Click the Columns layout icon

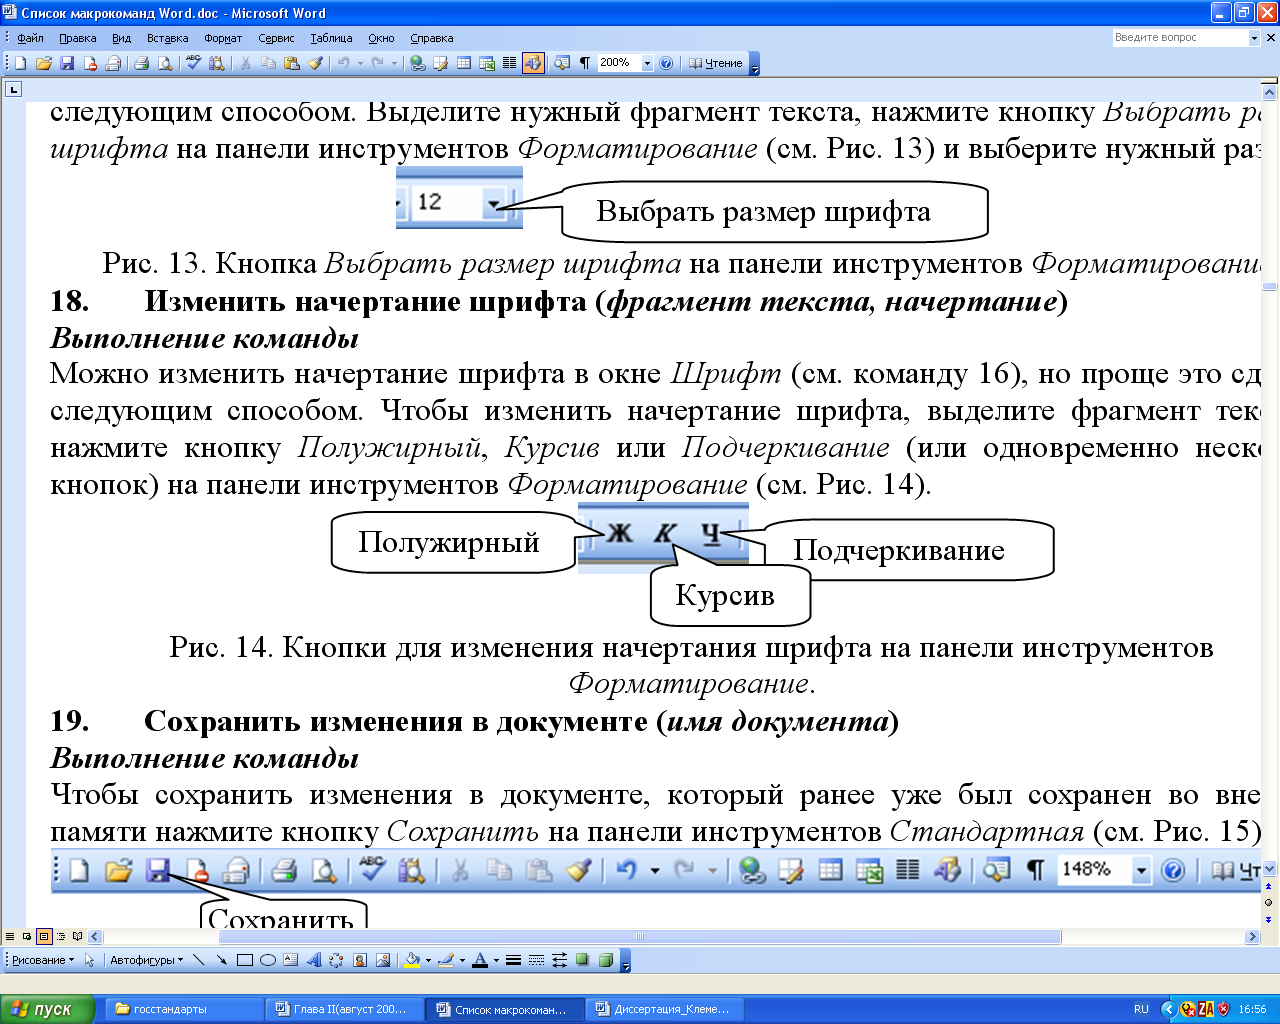click(x=510, y=63)
